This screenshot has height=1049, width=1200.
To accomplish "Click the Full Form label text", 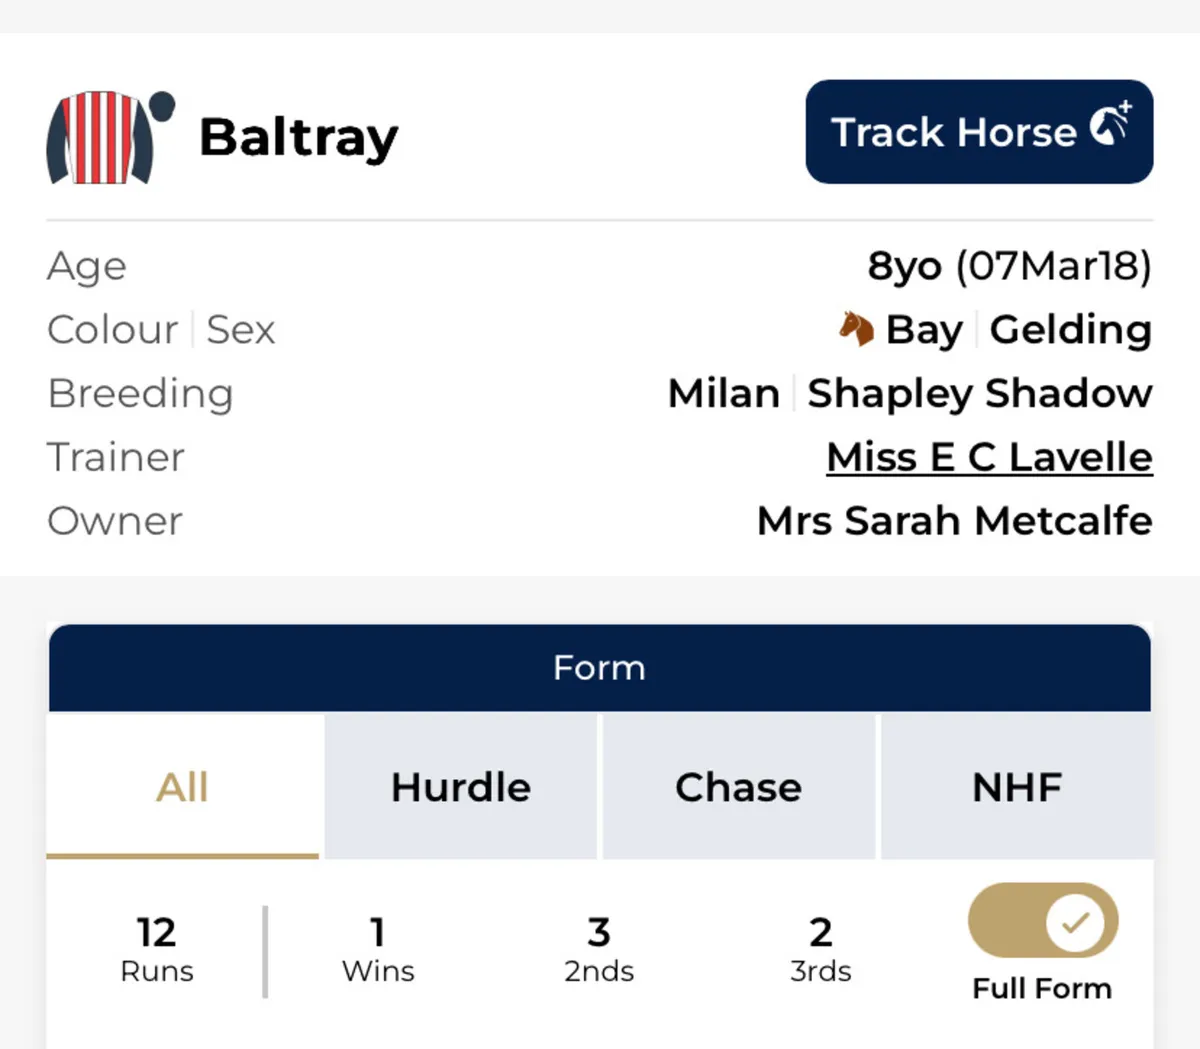I will coord(1042,988).
